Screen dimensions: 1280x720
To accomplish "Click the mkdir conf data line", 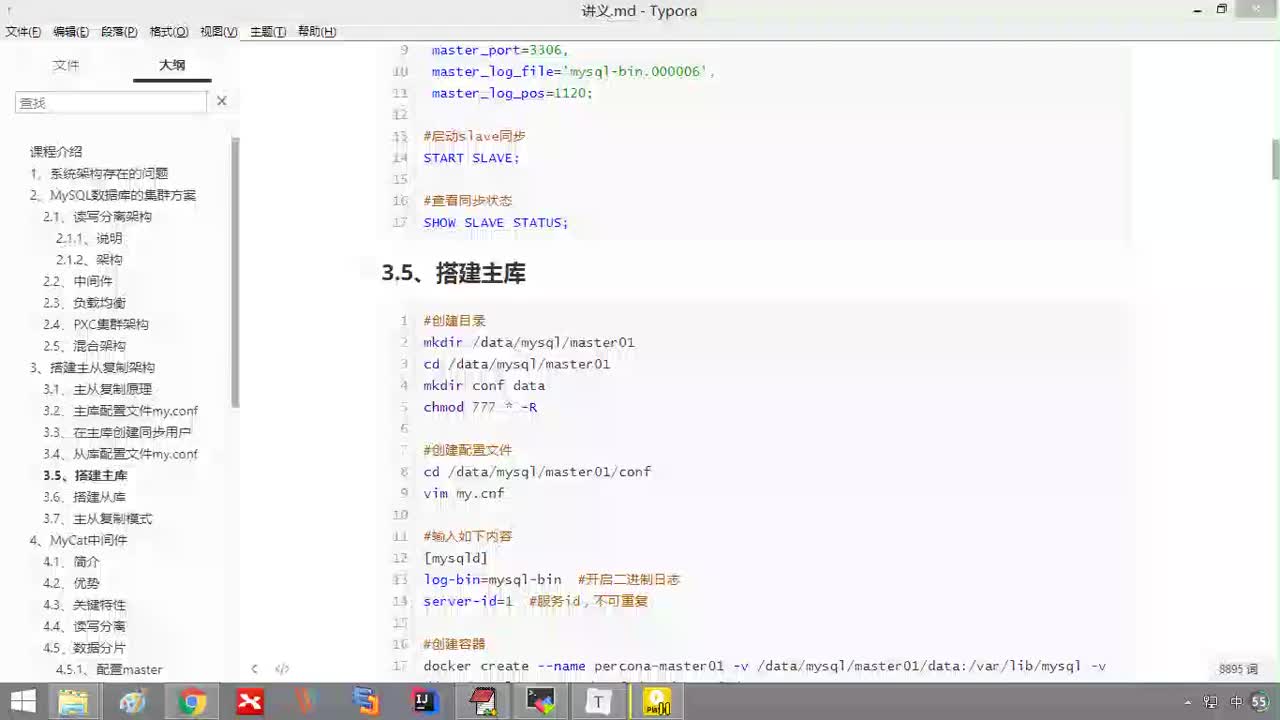I will [484, 385].
